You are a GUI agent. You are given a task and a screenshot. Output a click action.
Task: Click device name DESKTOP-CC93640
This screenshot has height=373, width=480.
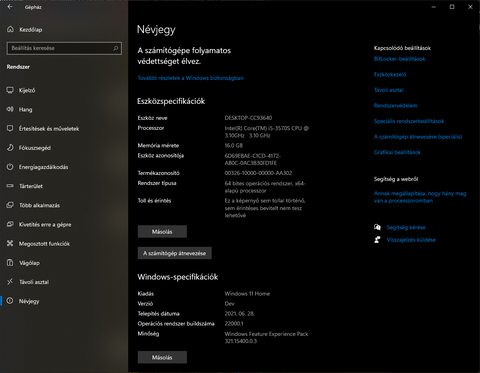tap(248, 118)
